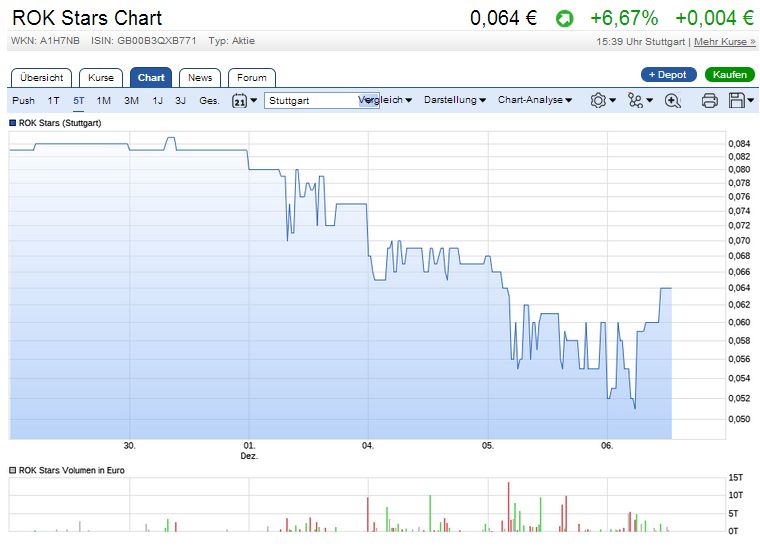Select the 1T time range

click(x=53, y=100)
